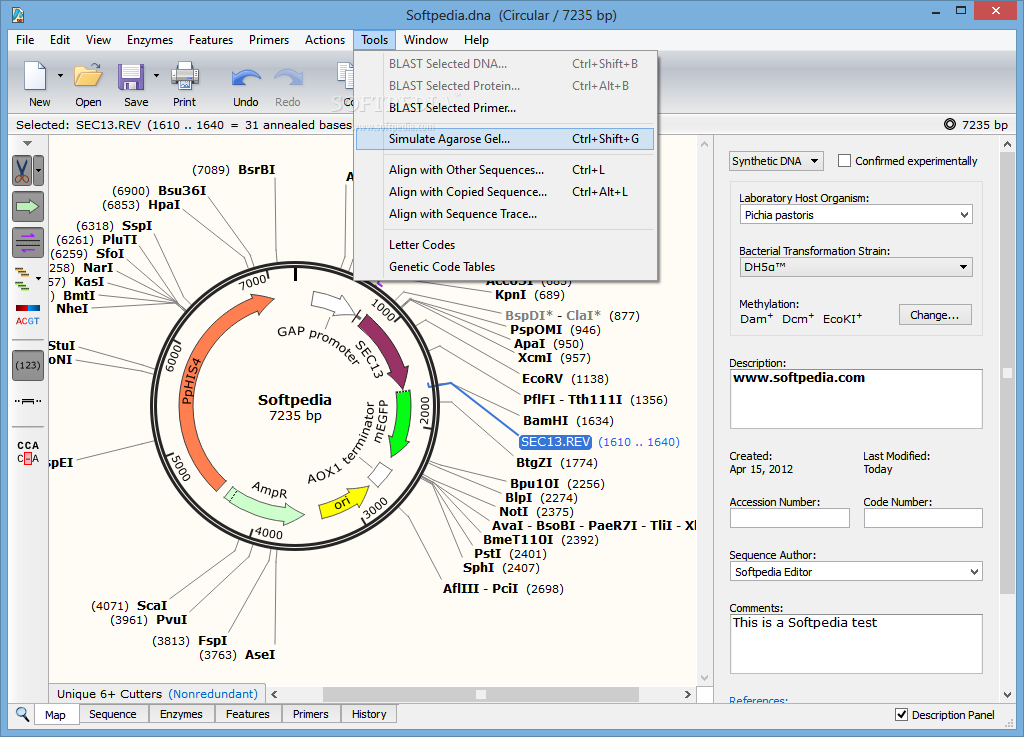Click the horizontal map scrollbar thumb
Screen dimensions: 1024x737
coord(481,694)
